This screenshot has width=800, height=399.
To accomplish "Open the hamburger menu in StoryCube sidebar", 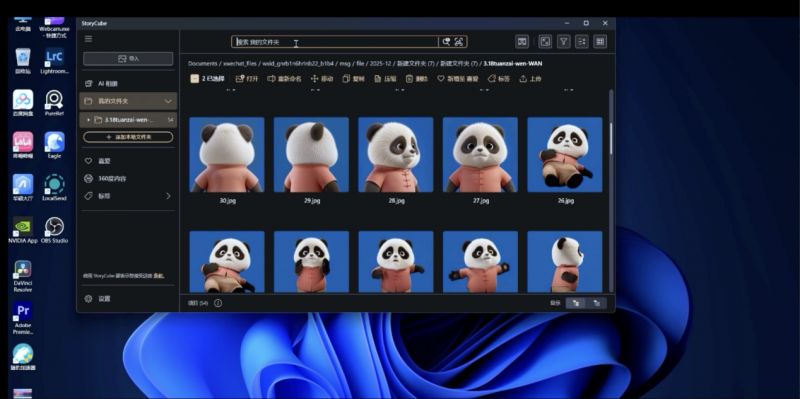I will (x=88, y=39).
